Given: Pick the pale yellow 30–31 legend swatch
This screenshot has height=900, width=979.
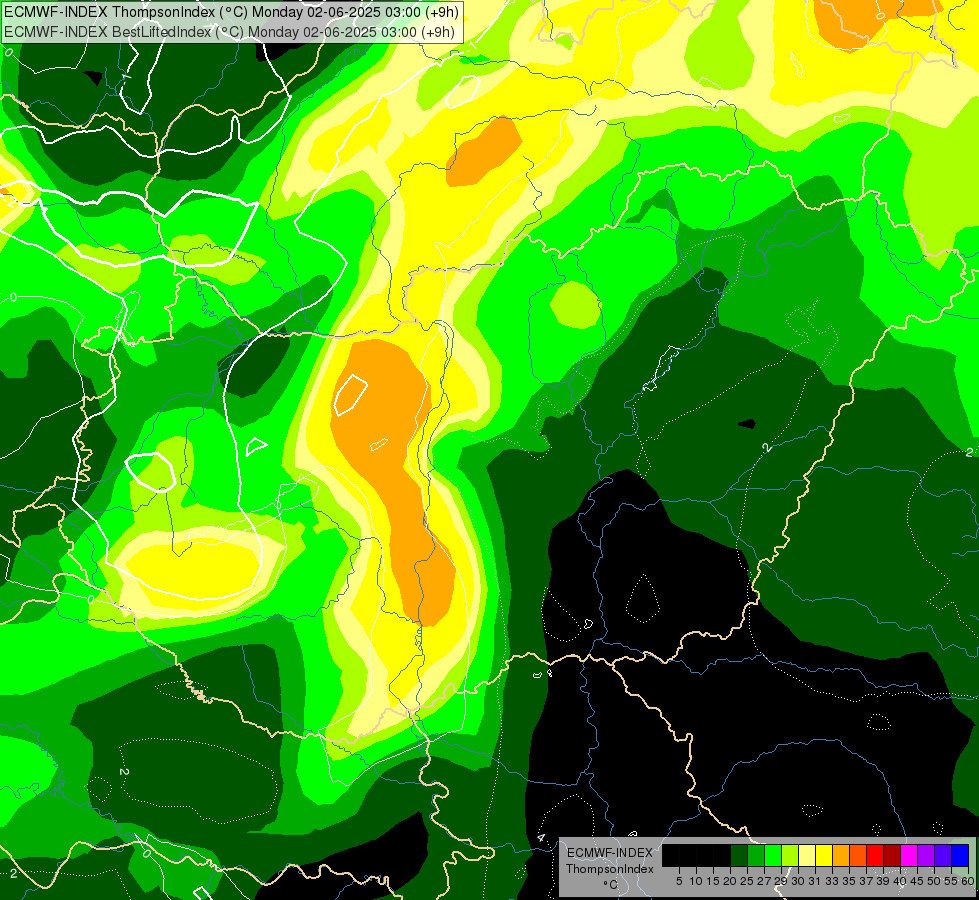Looking at the screenshot, I should 807,855.
